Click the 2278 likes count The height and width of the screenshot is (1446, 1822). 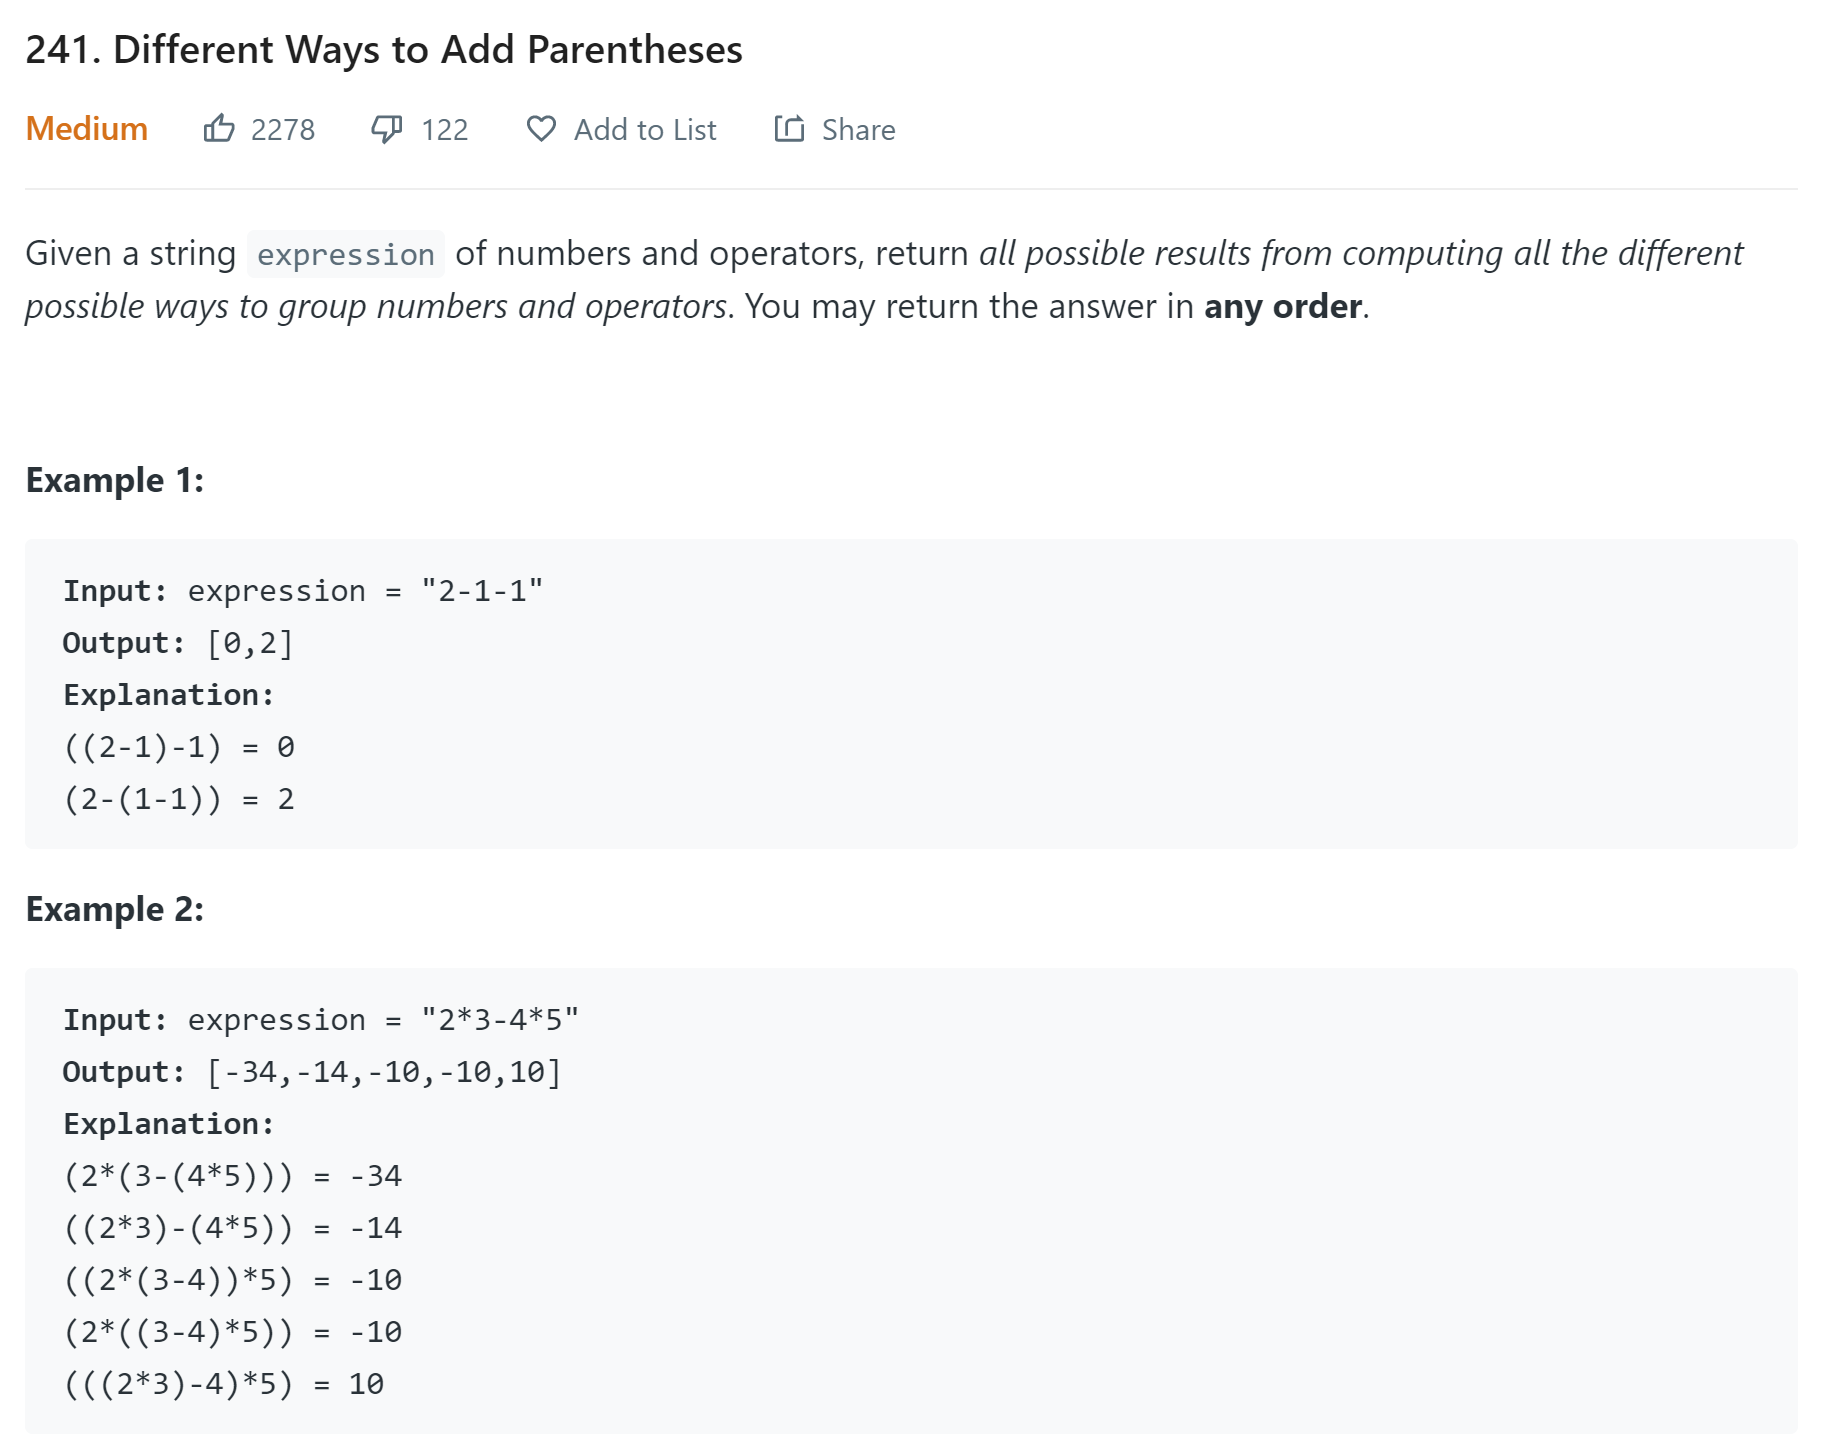pos(283,130)
